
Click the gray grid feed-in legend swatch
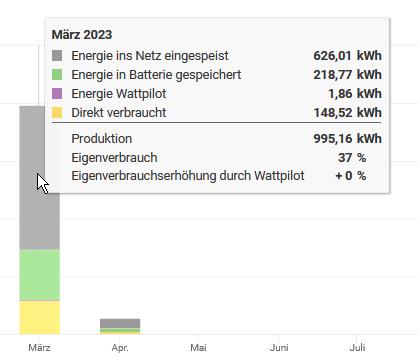(x=57, y=56)
